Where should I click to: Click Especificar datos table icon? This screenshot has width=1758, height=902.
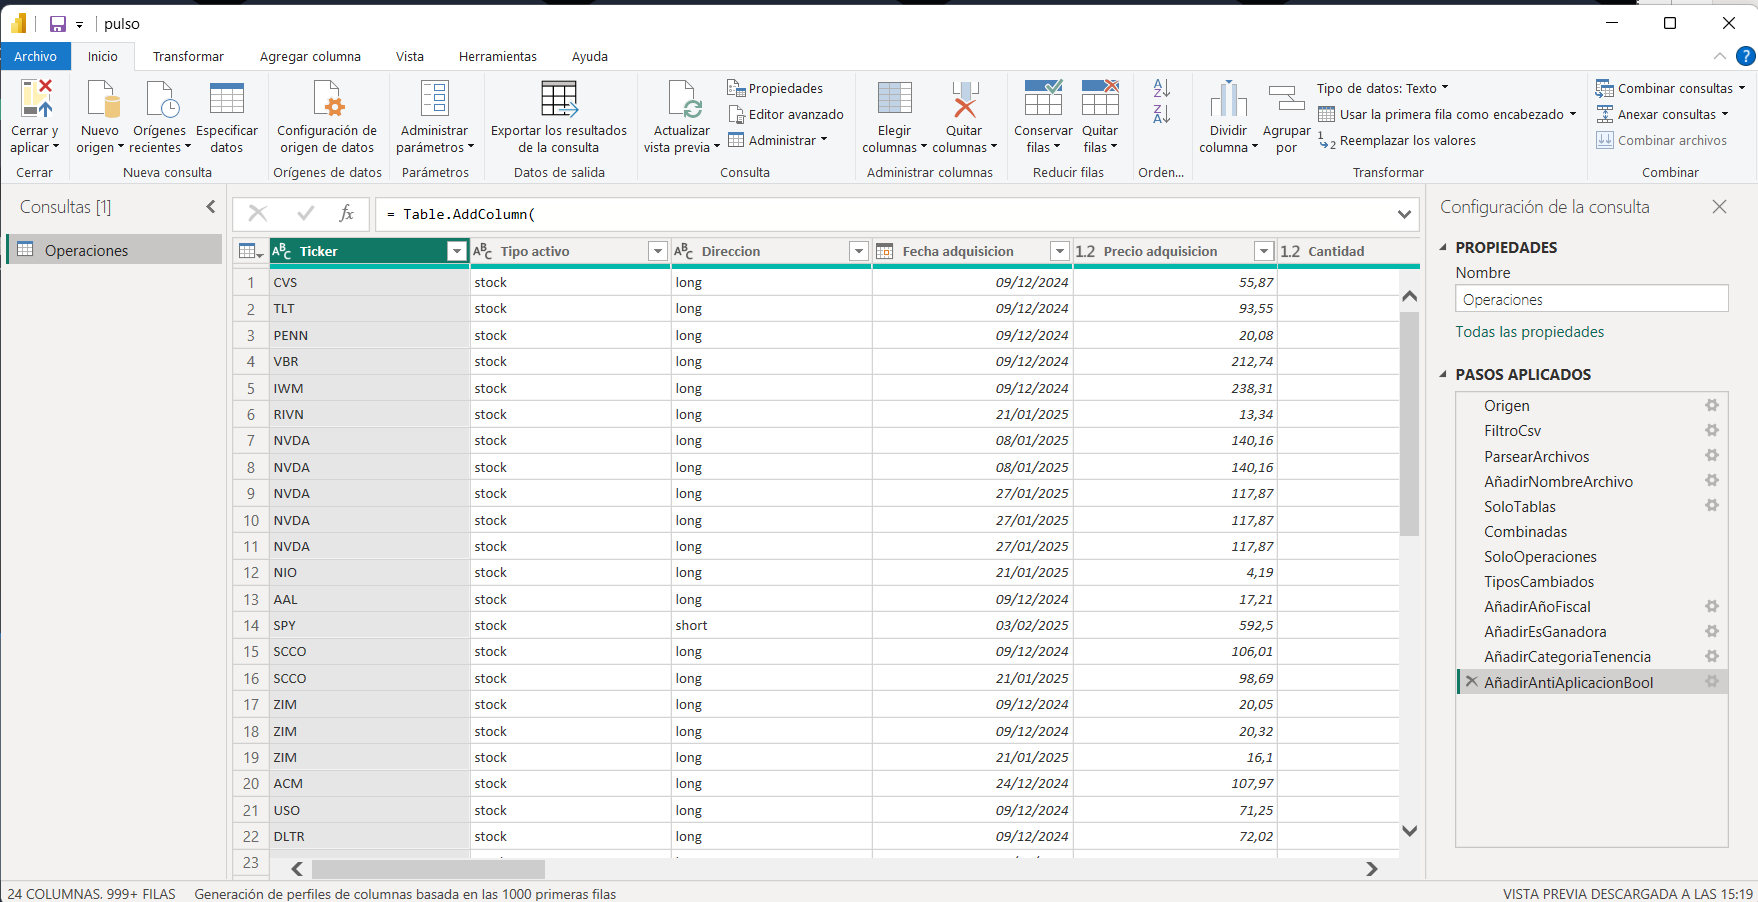[226, 99]
